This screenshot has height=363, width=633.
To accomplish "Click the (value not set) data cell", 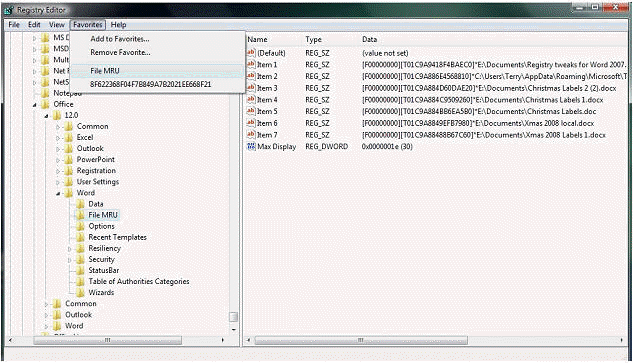I will pyautogui.click(x=385, y=53).
